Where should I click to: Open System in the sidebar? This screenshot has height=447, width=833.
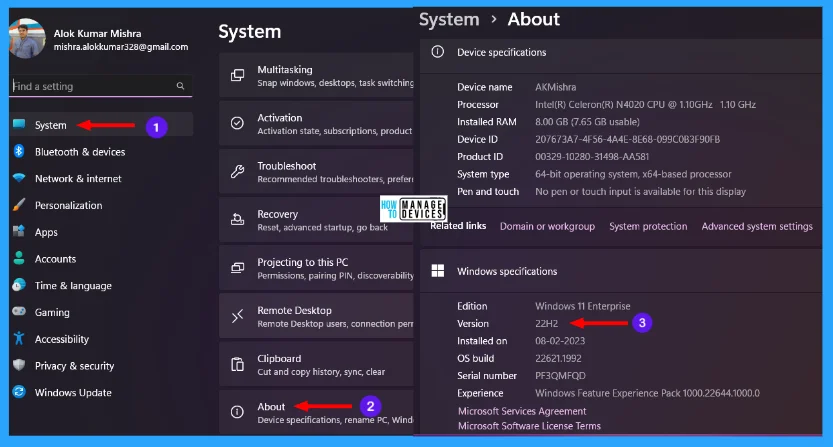click(x=101, y=125)
